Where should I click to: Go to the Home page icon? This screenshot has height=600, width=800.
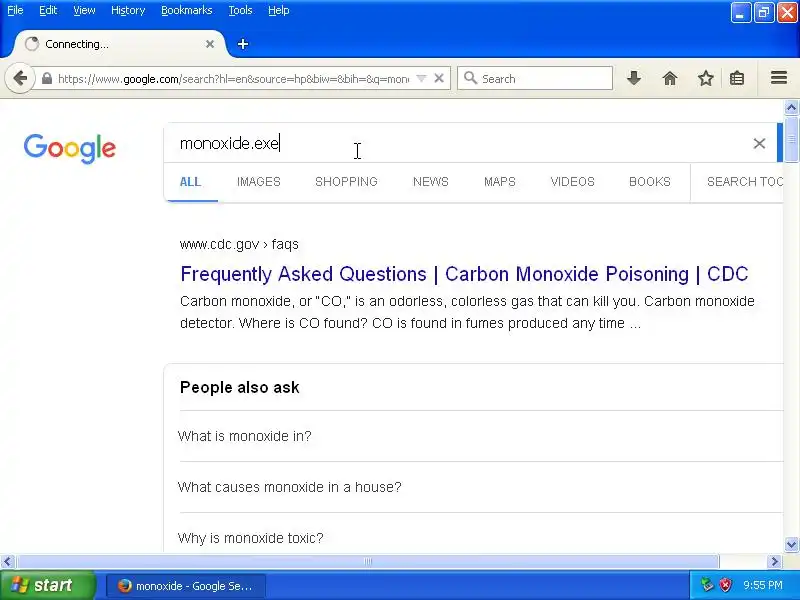click(669, 79)
